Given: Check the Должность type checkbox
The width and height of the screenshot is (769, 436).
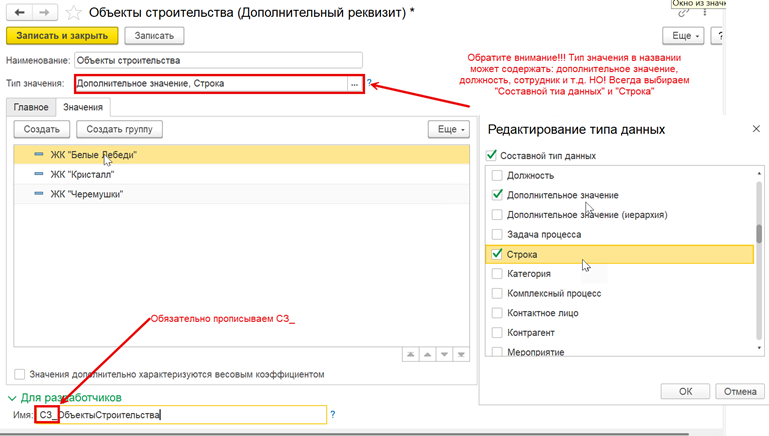Looking at the screenshot, I should tap(497, 175).
